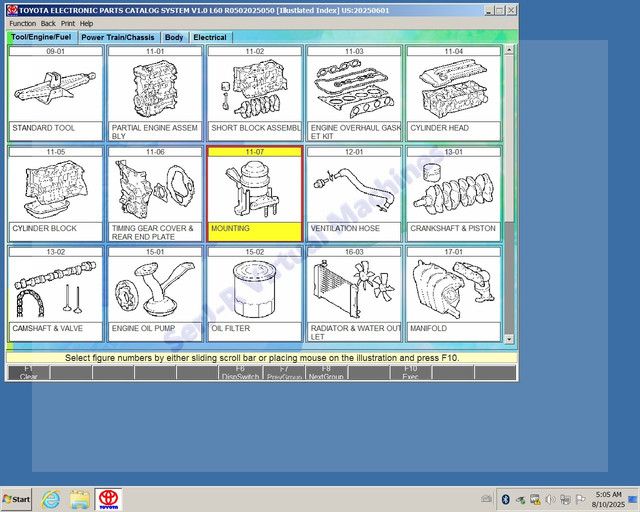Open the Function menu
This screenshot has width=640, height=512.
[22, 23]
